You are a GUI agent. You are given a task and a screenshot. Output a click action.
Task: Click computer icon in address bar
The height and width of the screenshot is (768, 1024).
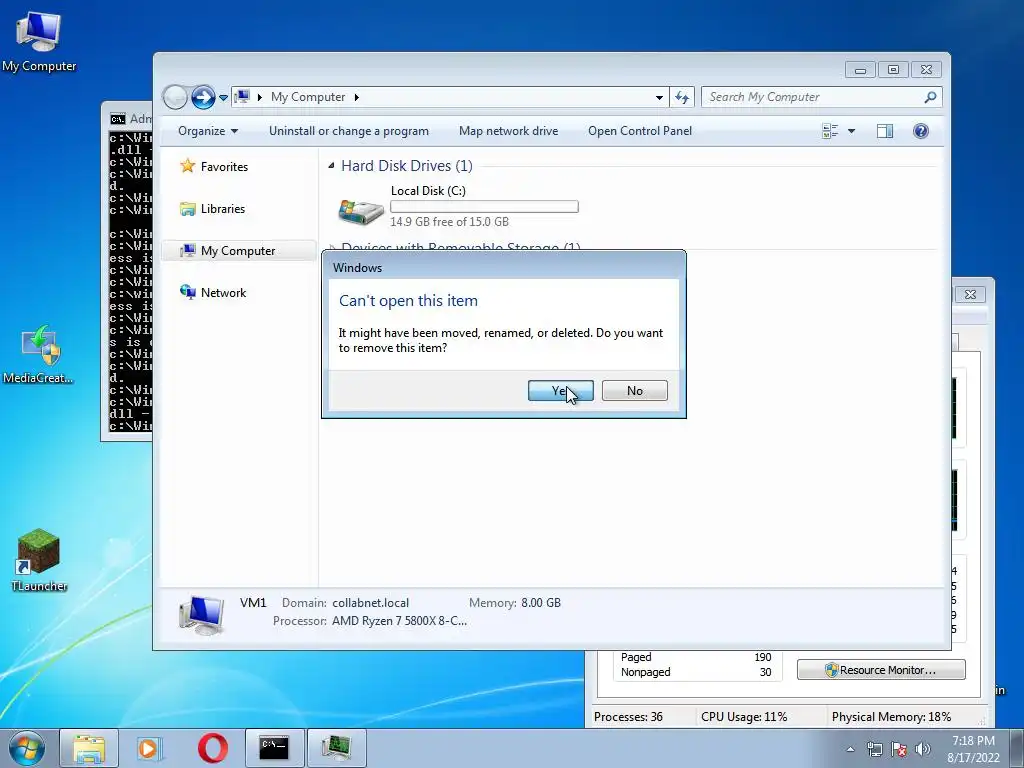coord(242,97)
